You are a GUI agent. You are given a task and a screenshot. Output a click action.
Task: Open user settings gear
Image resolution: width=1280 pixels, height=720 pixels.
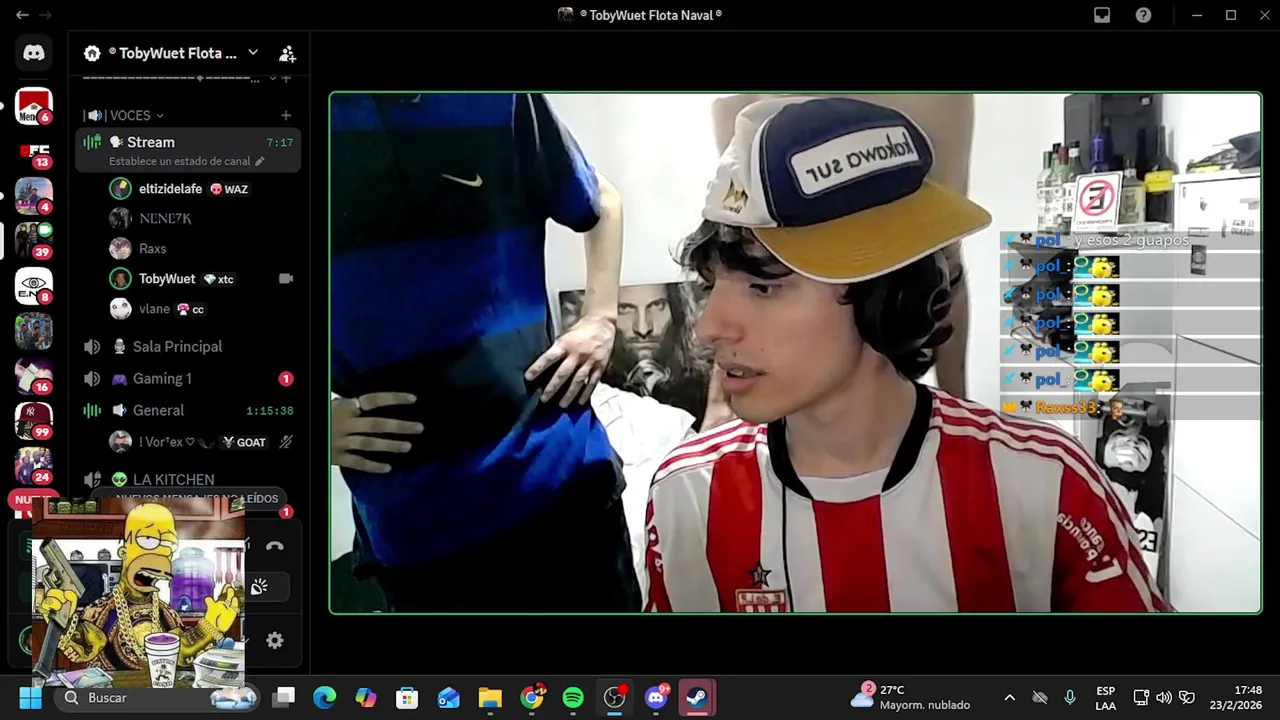pos(275,641)
